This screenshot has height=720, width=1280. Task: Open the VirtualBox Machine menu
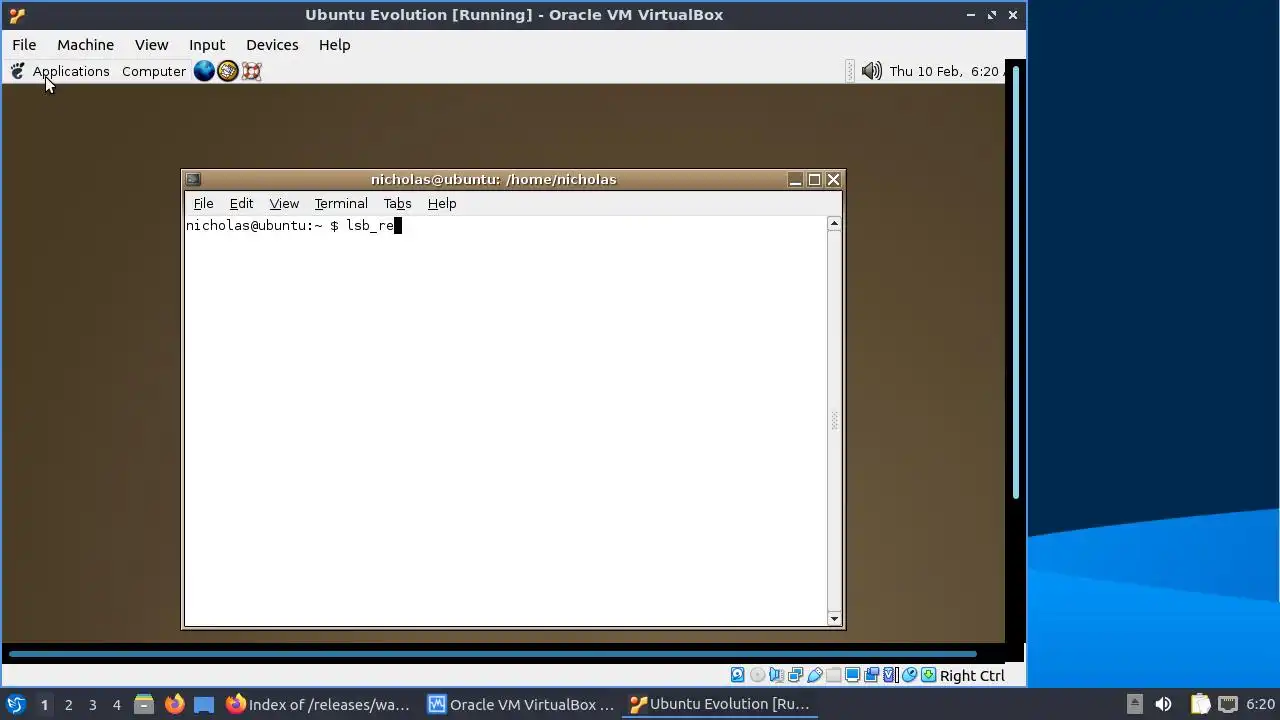click(85, 45)
